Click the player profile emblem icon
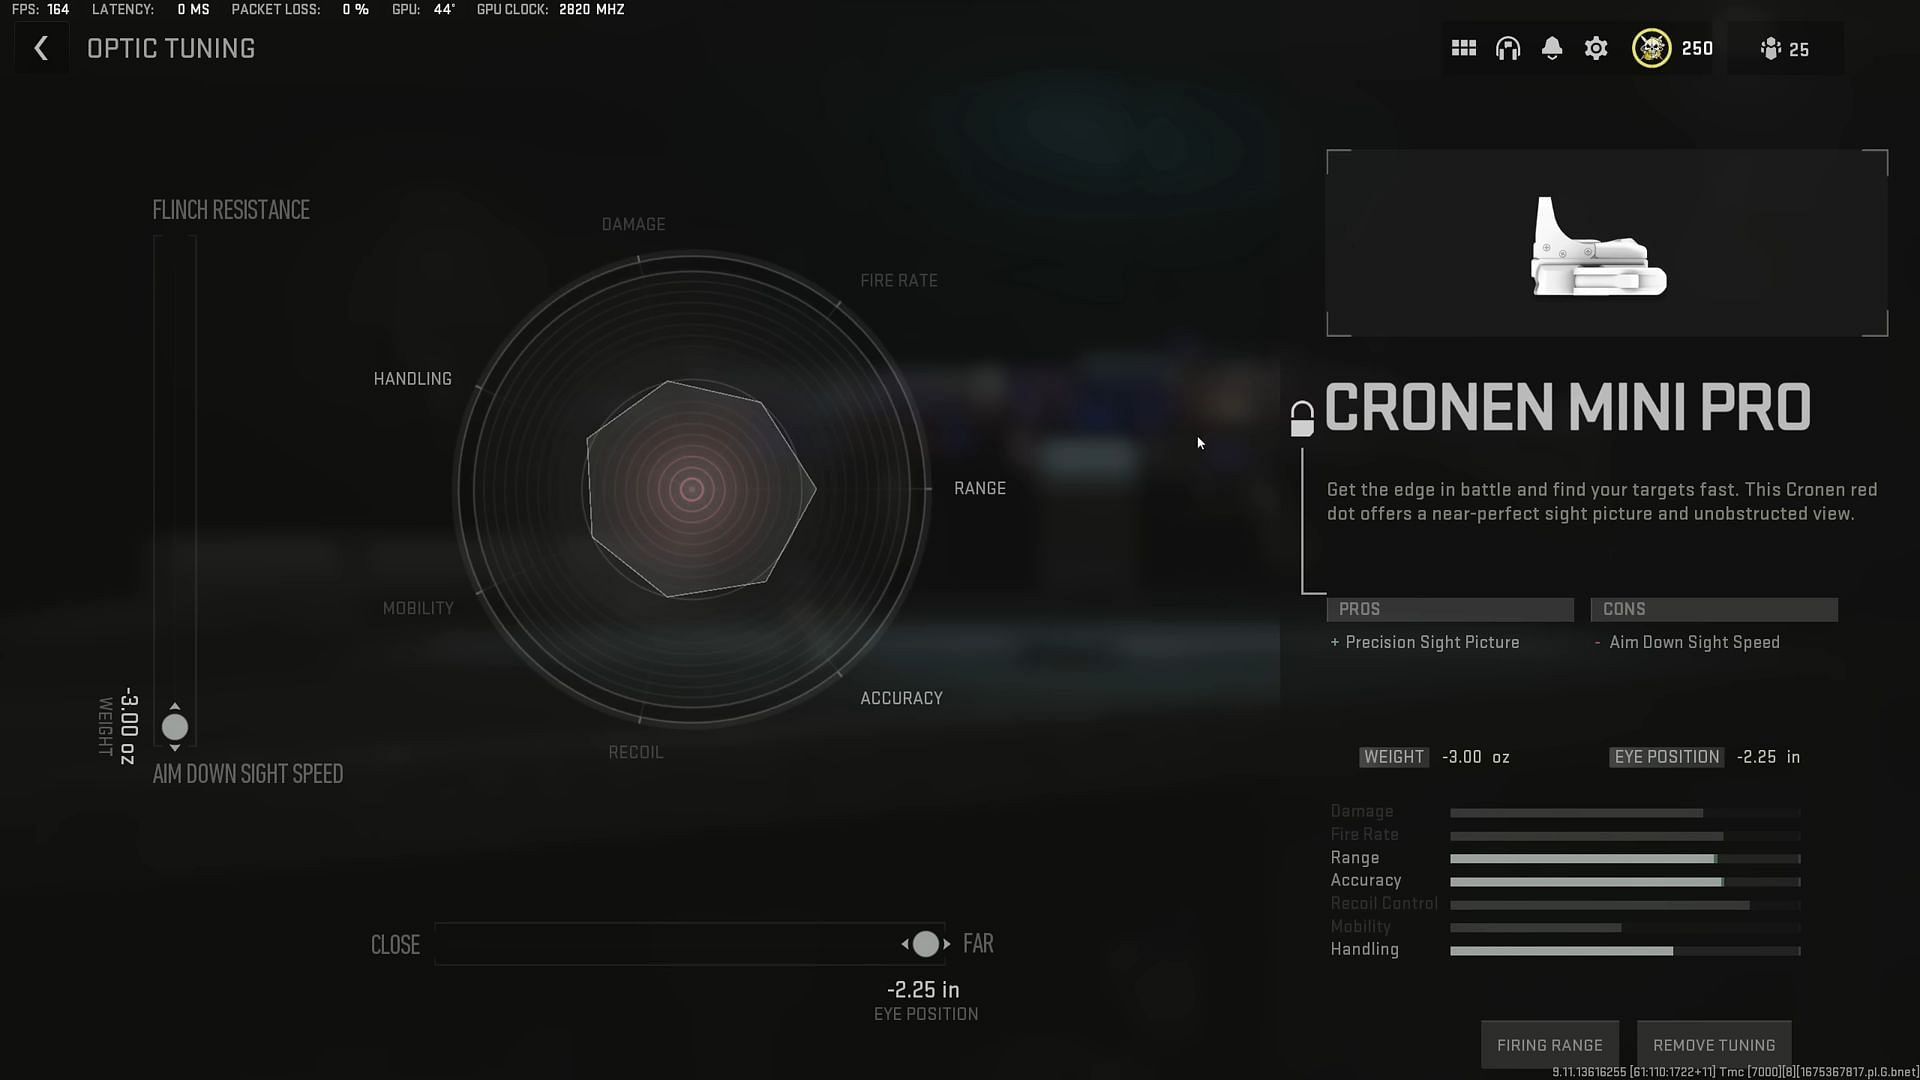1920x1080 pixels. tap(1651, 49)
